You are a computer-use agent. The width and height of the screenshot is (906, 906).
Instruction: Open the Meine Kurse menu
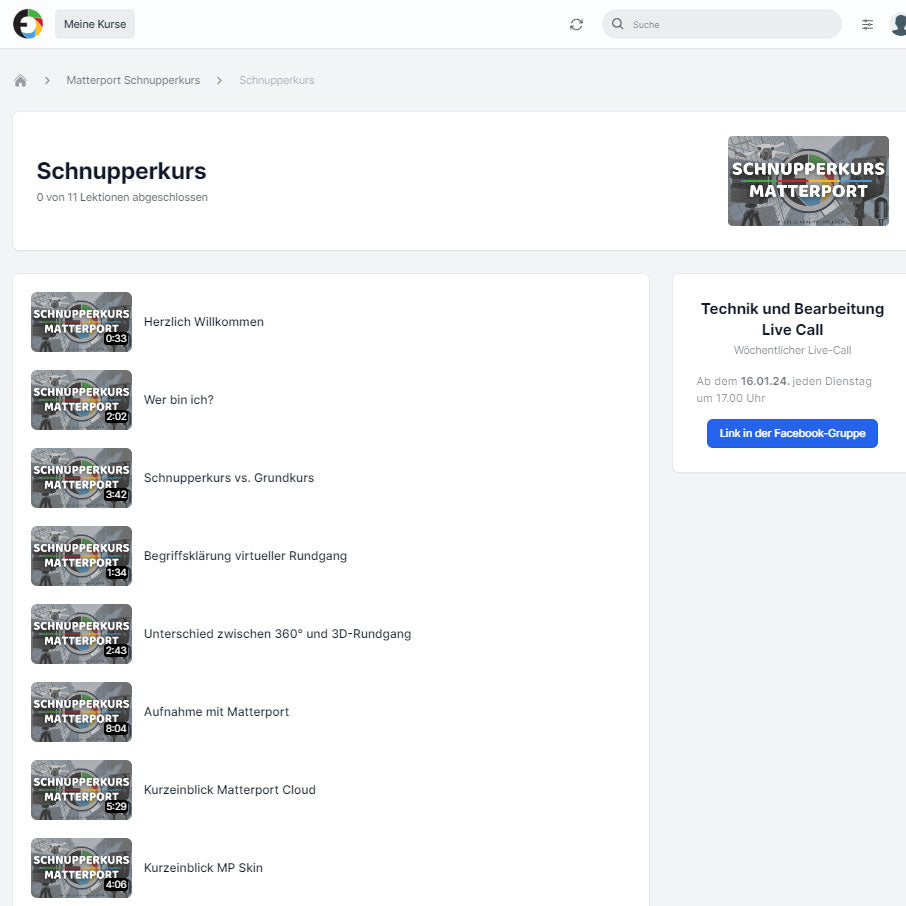click(95, 24)
